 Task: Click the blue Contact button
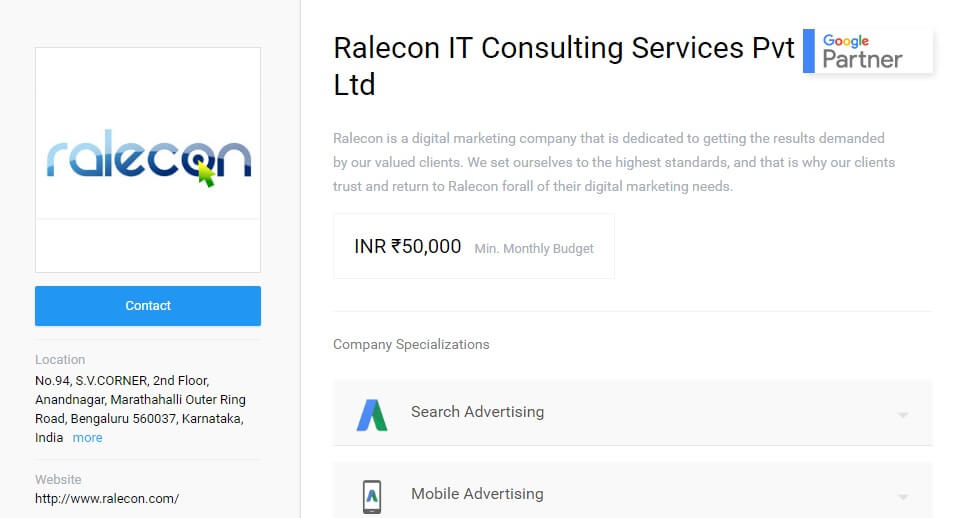click(x=148, y=305)
